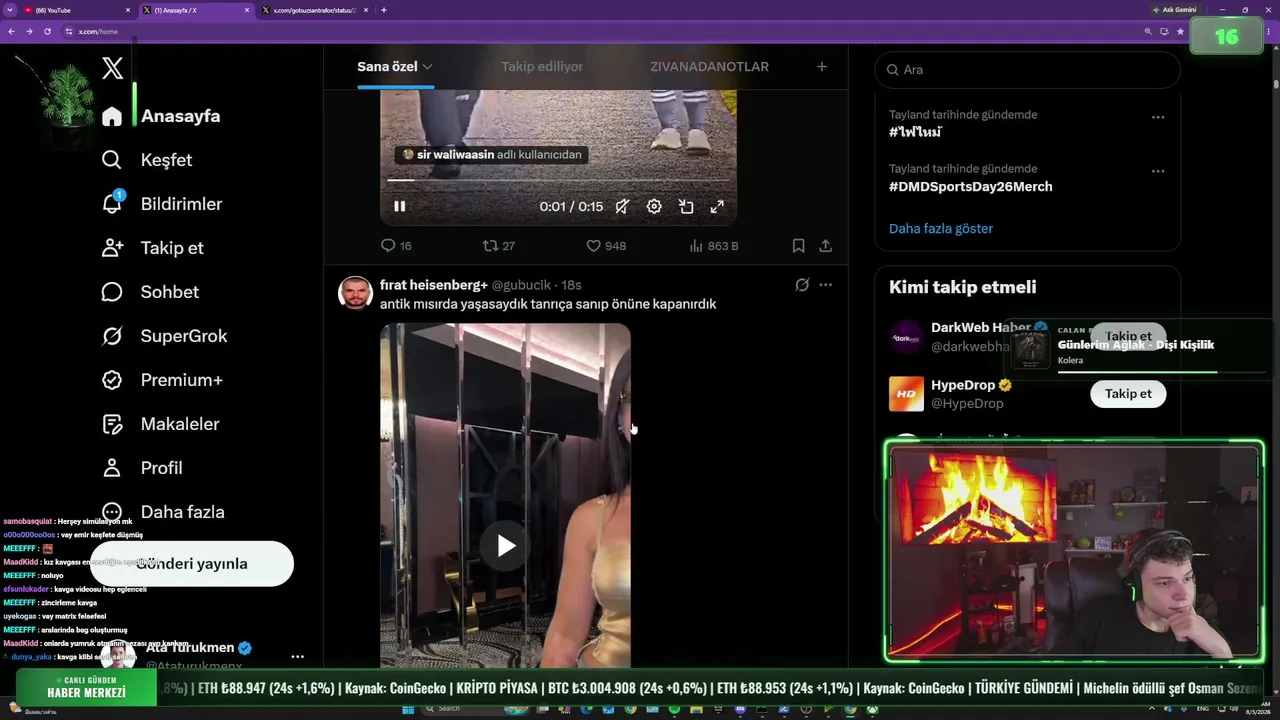Expand the Daha fazla menu
Screen dimensions: 1280x720
tap(163, 512)
